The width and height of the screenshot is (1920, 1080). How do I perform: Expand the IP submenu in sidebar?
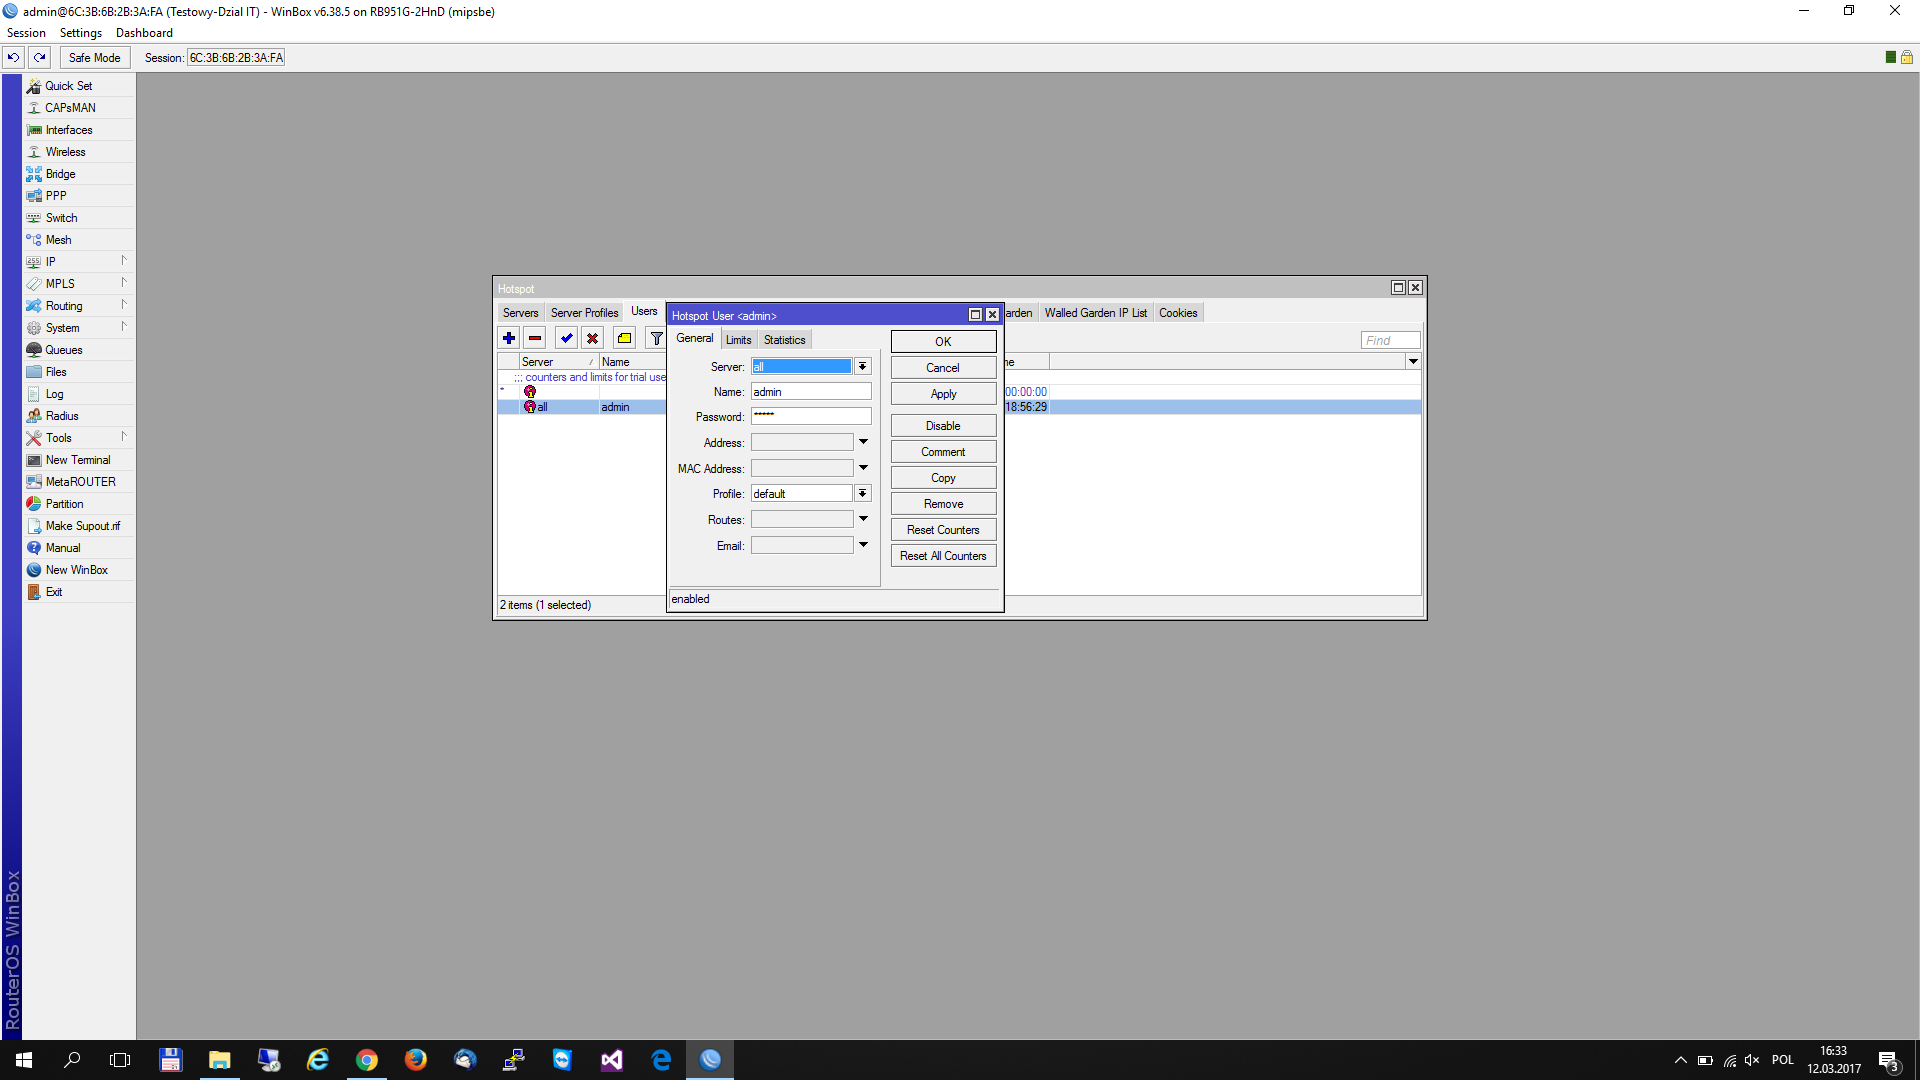[x=79, y=262]
